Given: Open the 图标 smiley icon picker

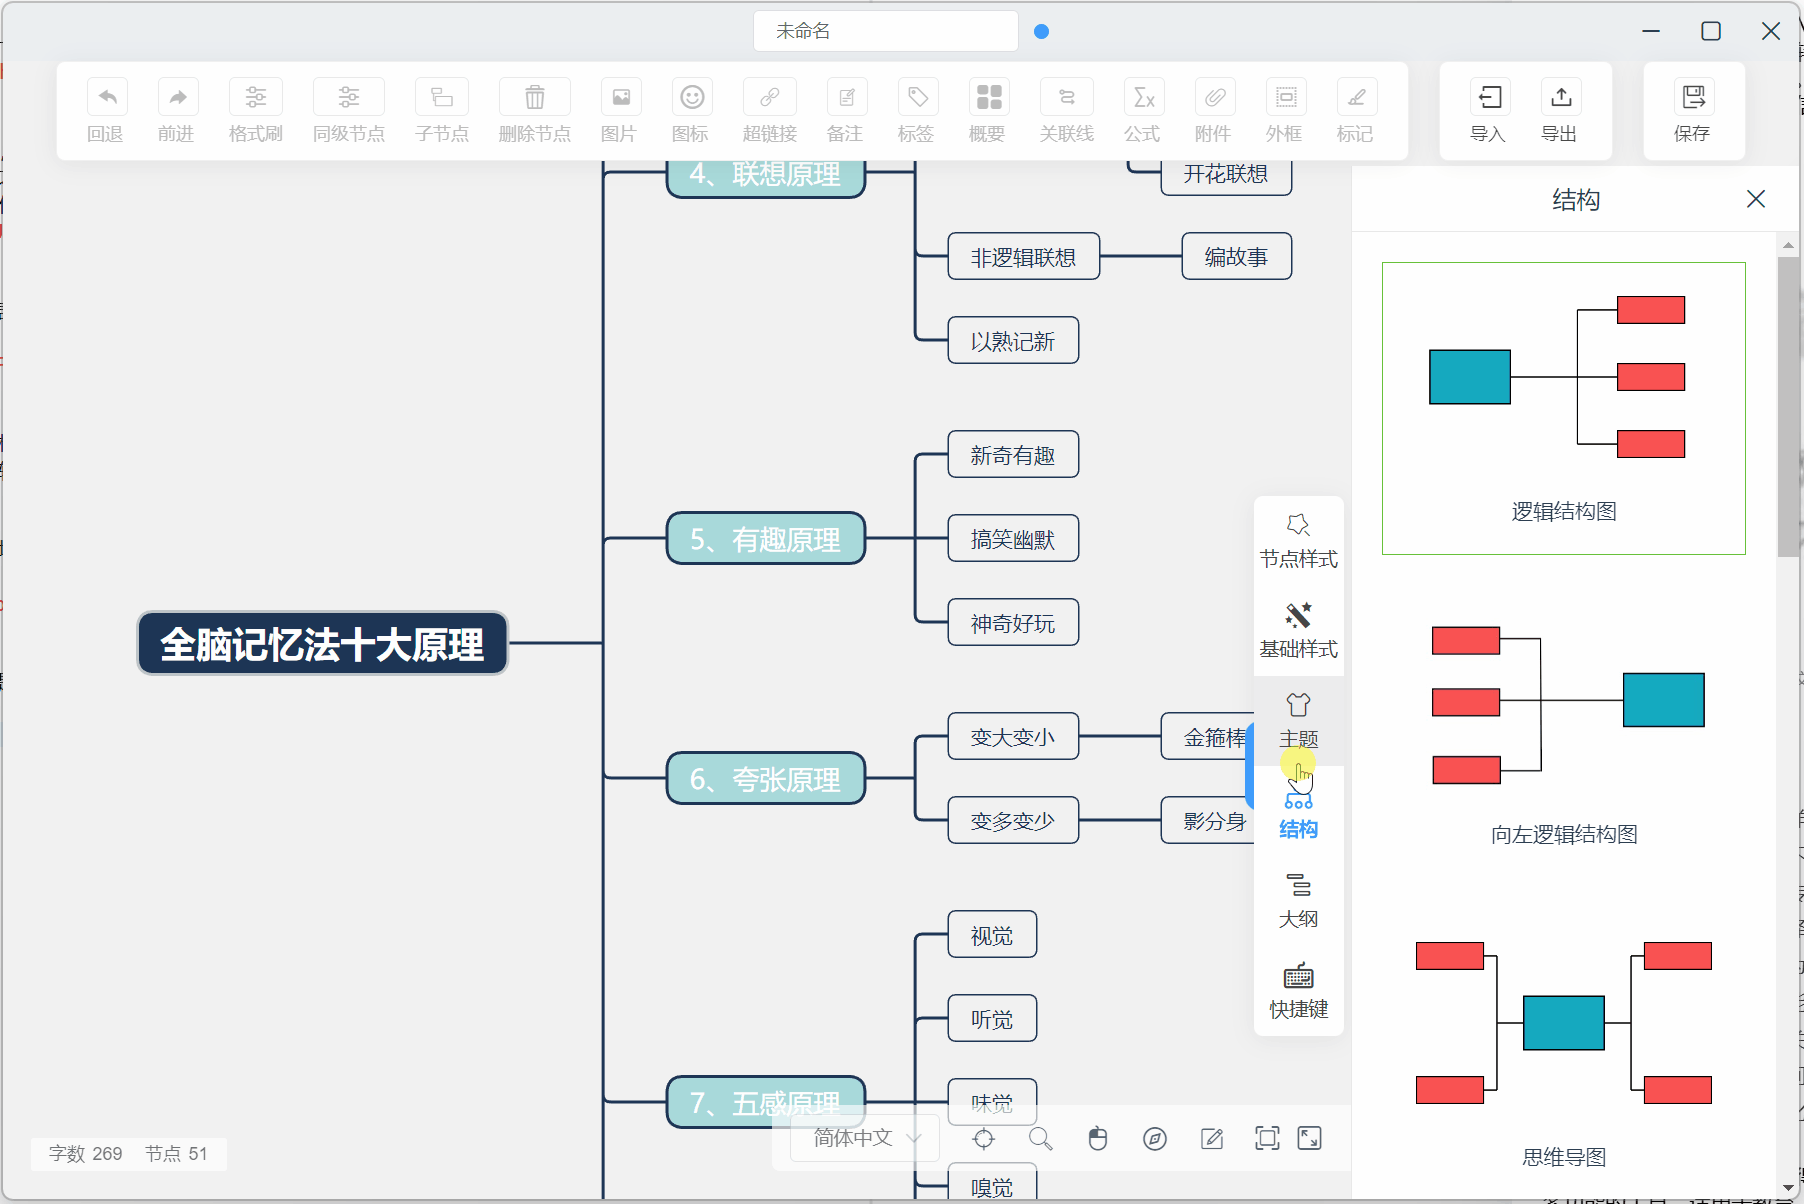Looking at the screenshot, I should 692,97.
